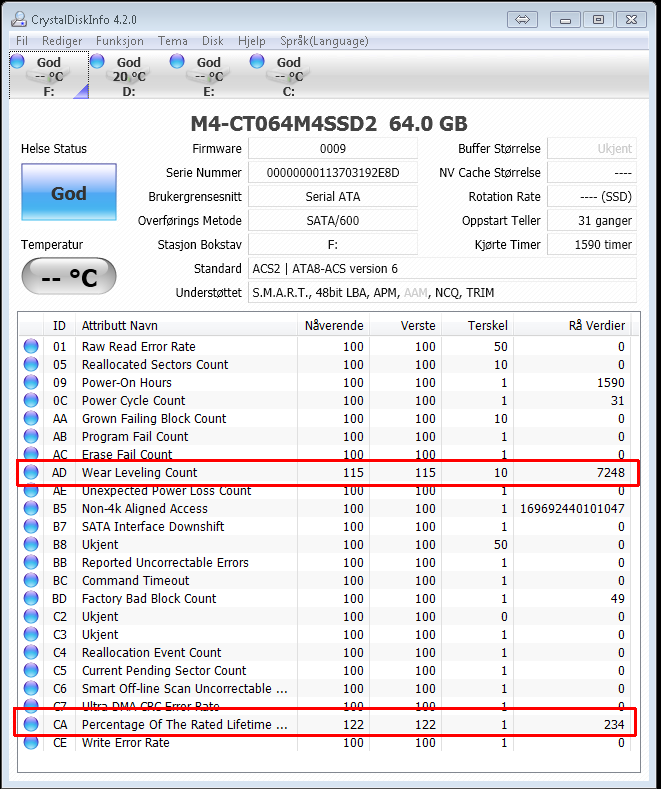Open the Hjelp menu
661x789 pixels.
[252, 41]
